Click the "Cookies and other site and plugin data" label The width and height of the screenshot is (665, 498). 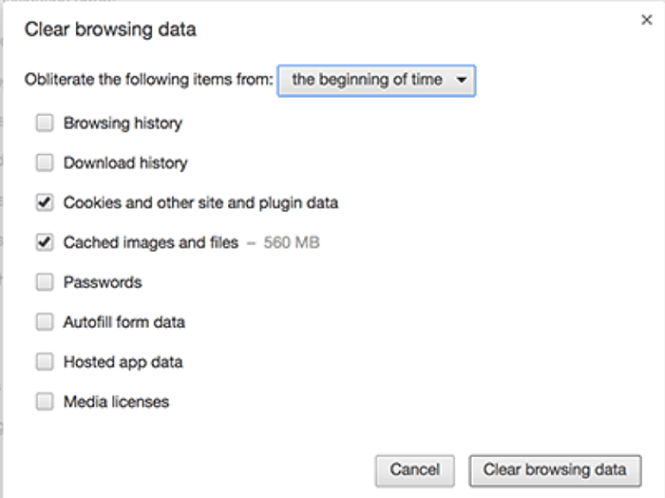(200, 203)
